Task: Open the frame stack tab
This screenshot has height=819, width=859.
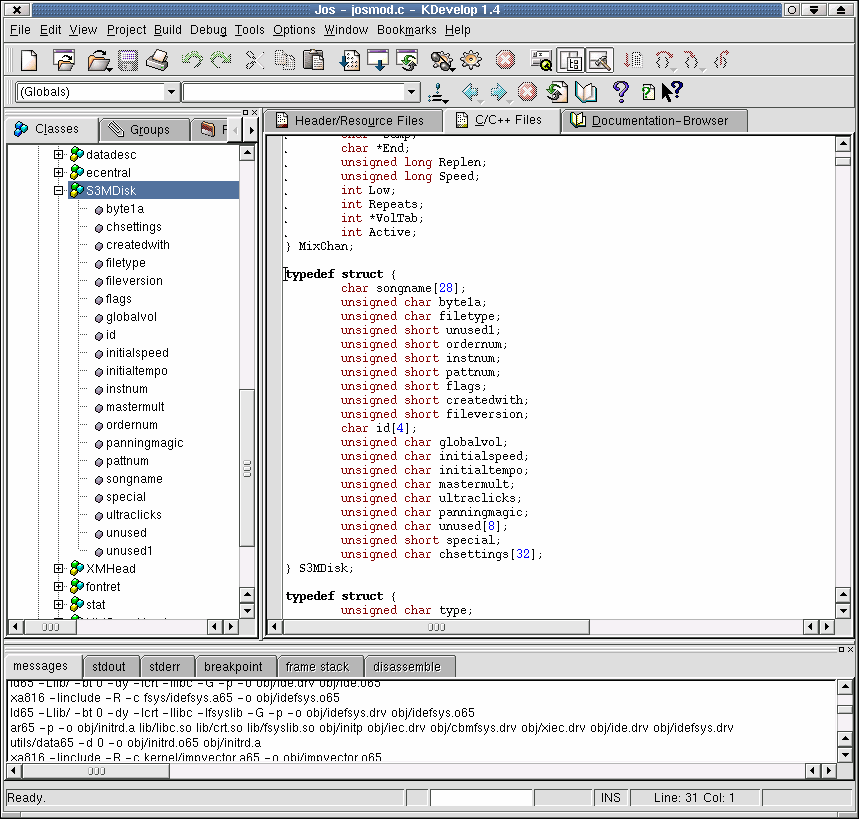Action: (320, 667)
